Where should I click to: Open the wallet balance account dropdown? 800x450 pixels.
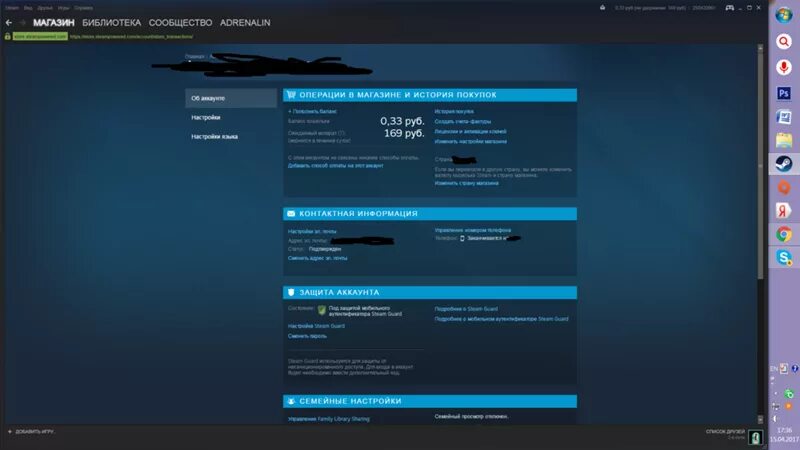pyautogui.click(x=665, y=8)
